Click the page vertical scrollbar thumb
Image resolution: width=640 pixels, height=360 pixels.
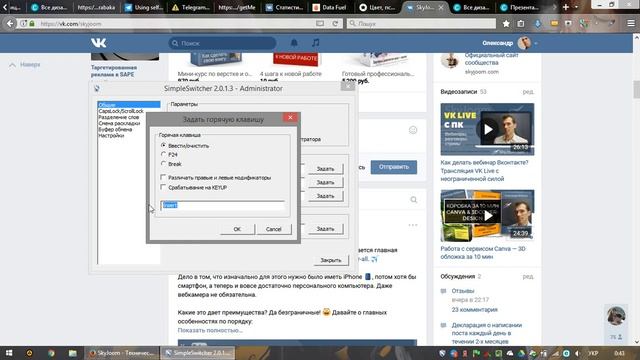click(636, 90)
